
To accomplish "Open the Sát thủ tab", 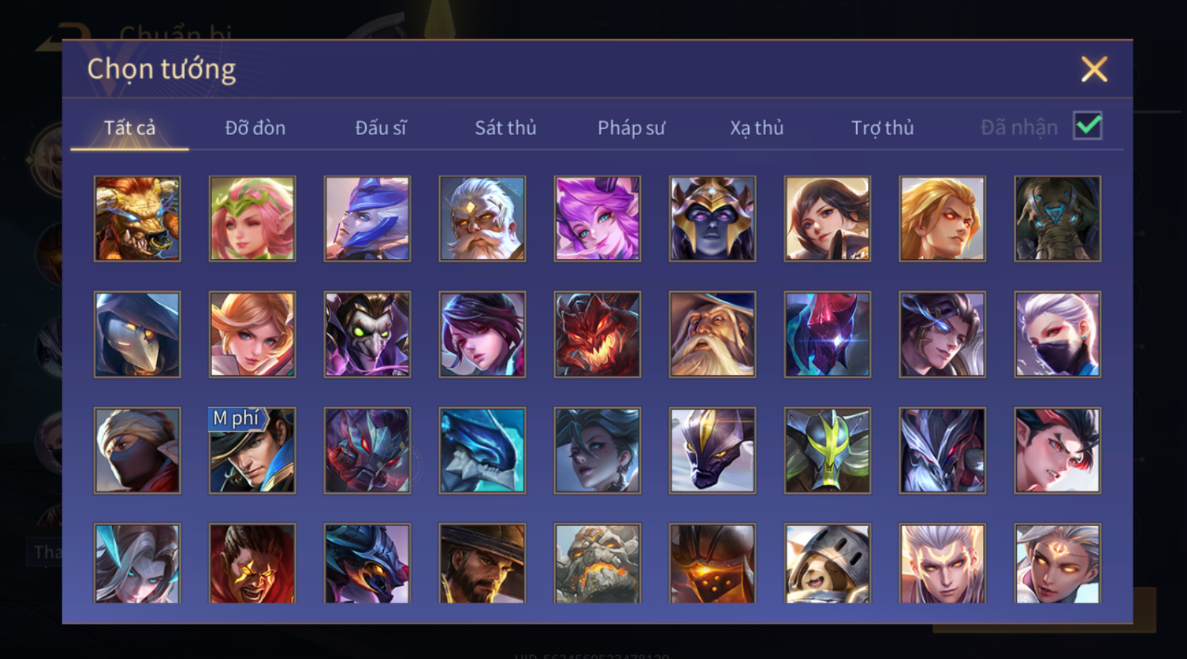I will [506, 128].
